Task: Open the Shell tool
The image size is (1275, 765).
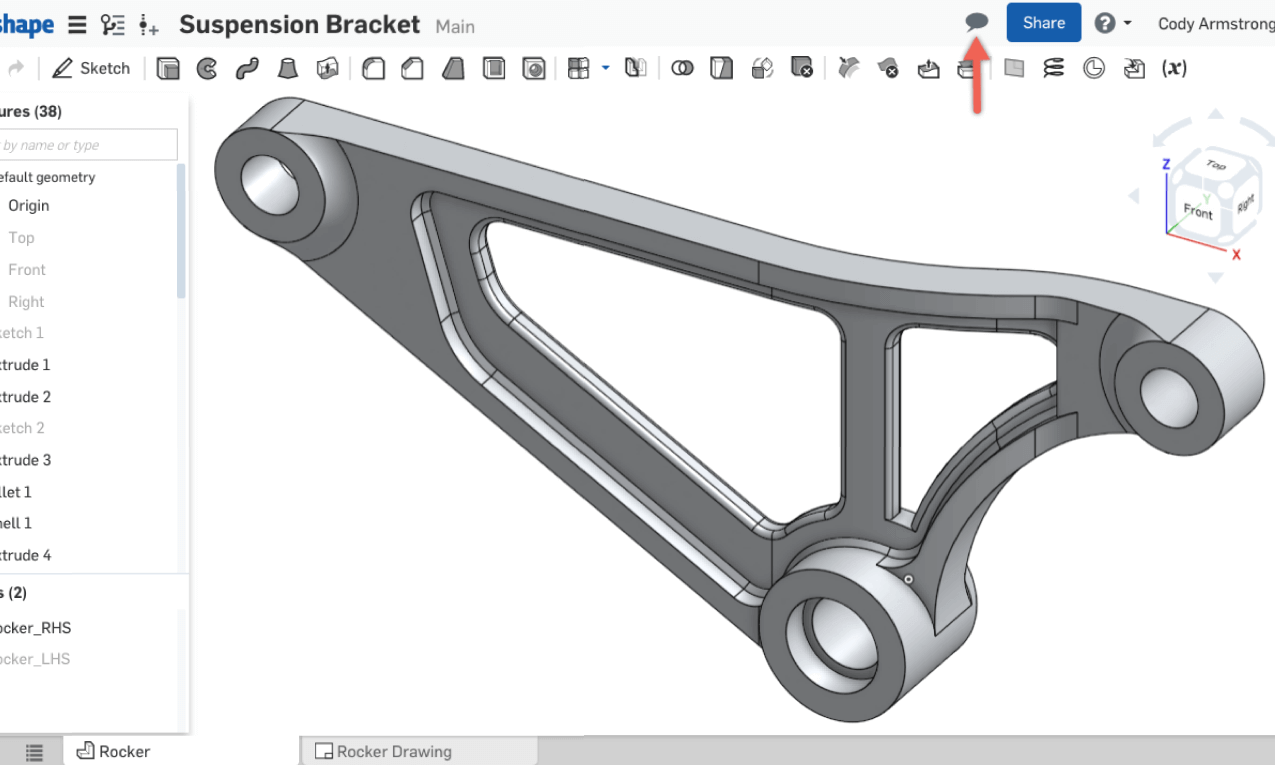Action: pyautogui.click(x=493, y=68)
